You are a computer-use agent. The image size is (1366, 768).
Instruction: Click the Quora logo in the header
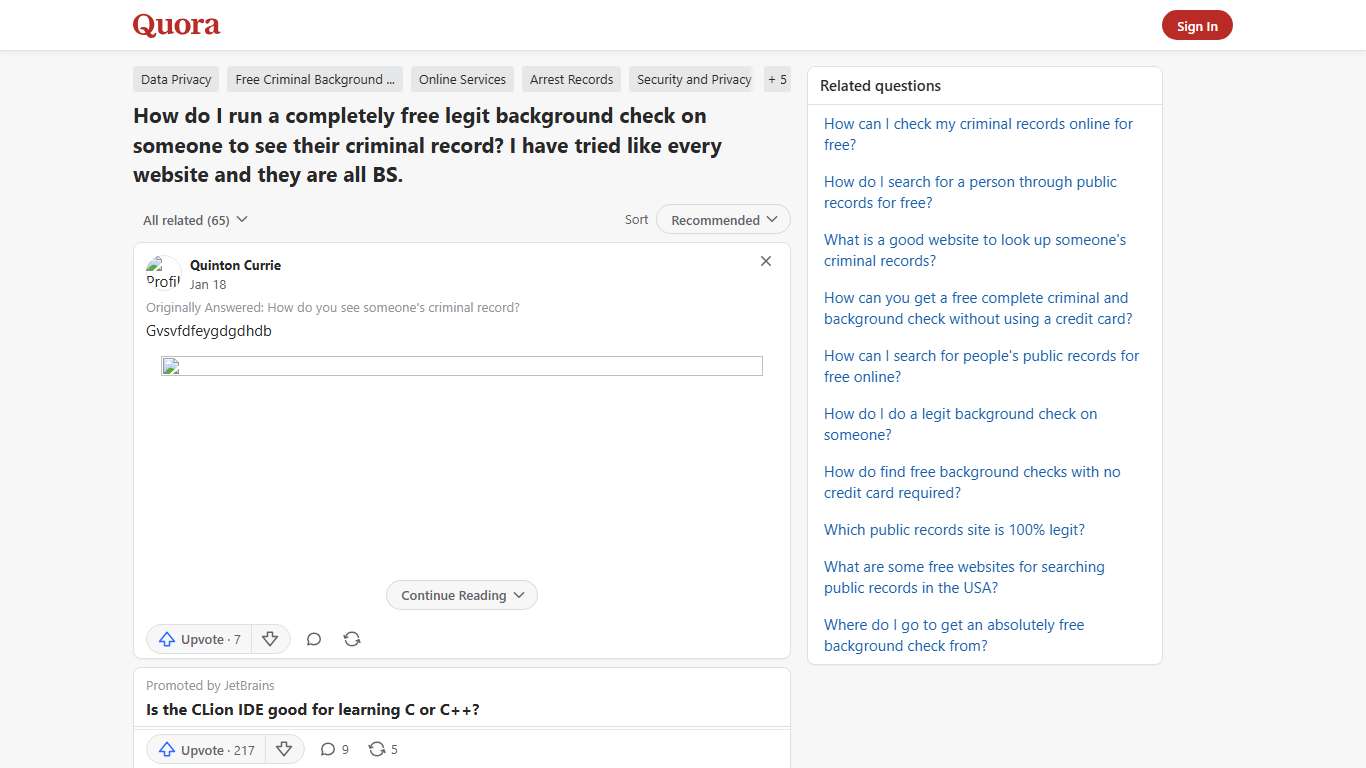tap(176, 25)
